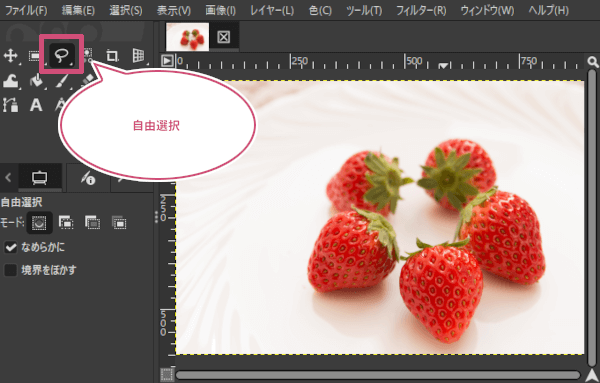Open the ファイル(F) menu
600x383 pixels.
(x=26, y=10)
